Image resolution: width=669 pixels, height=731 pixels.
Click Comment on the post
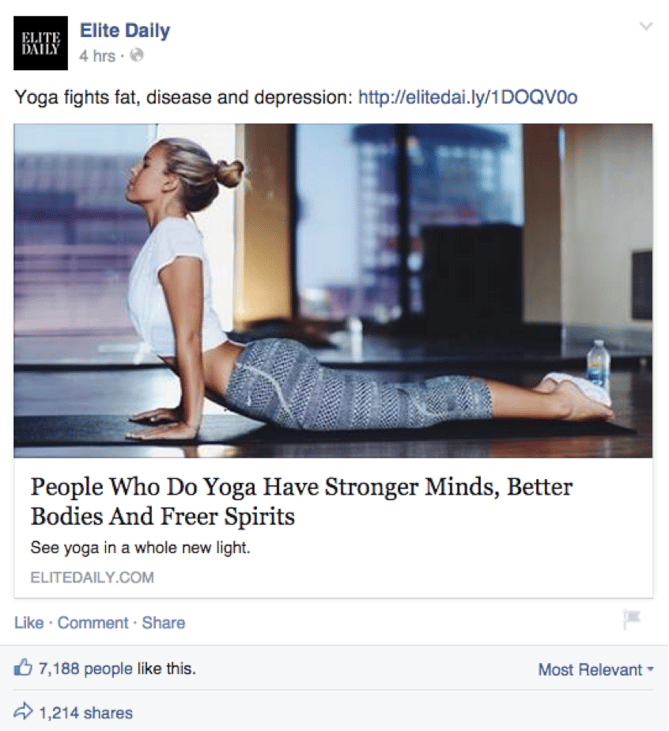pos(93,623)
